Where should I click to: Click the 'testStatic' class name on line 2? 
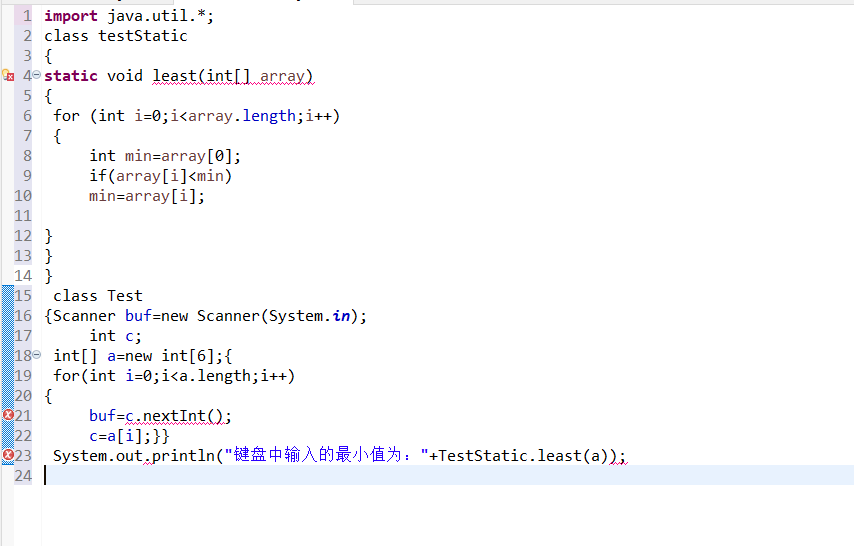[x=143, y=36]
